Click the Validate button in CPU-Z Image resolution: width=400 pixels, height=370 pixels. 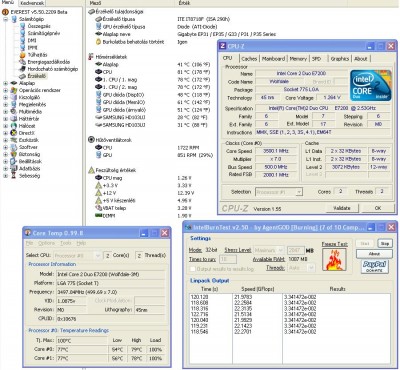(342, 208)
